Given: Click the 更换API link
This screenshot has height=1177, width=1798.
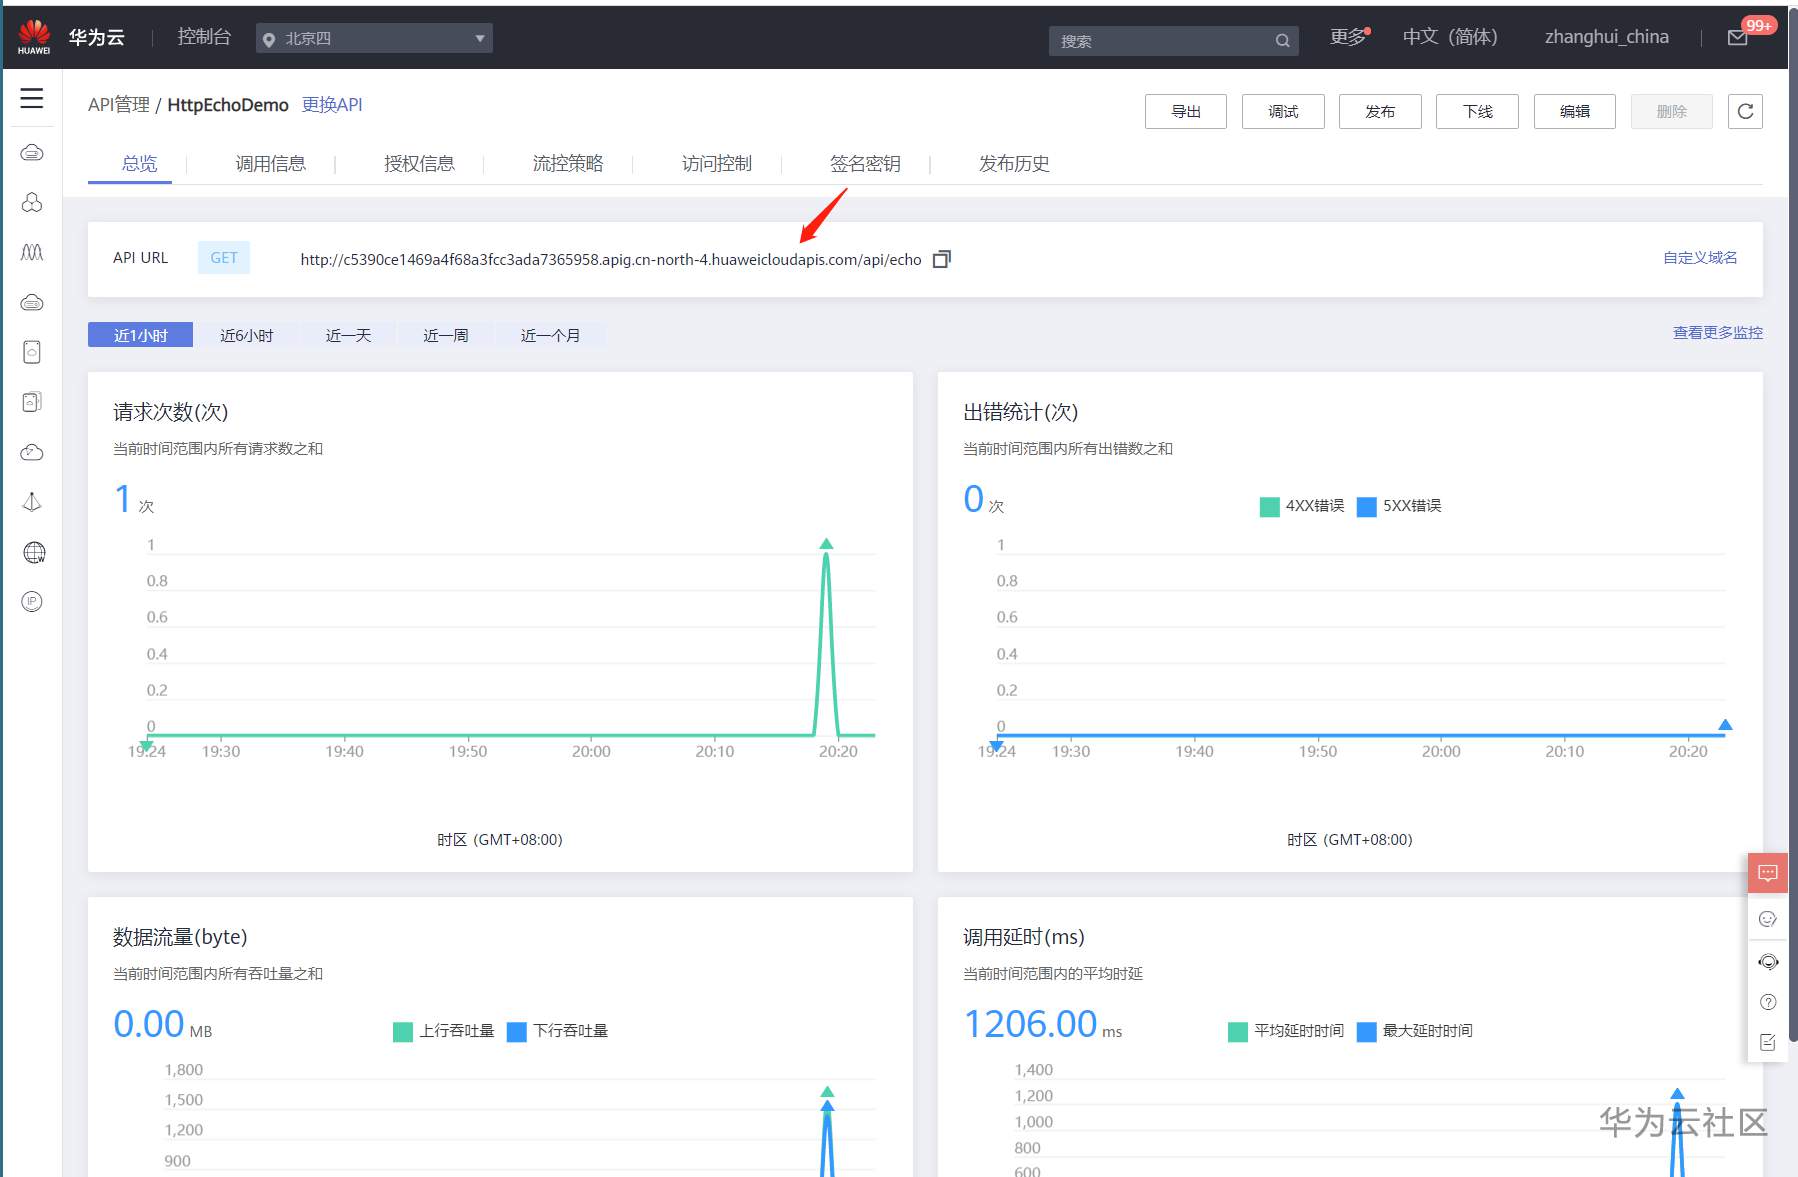Looking at the screenshot, I should tap(332, 105).
